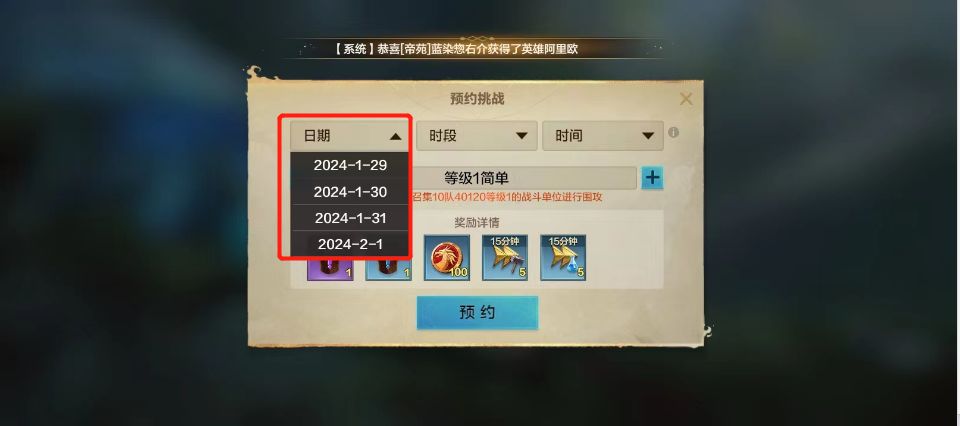Viewport: 960px width, 426px height.
Task: Select the dragon coin reward icon showing 100
Action: [x=447, y=258]
